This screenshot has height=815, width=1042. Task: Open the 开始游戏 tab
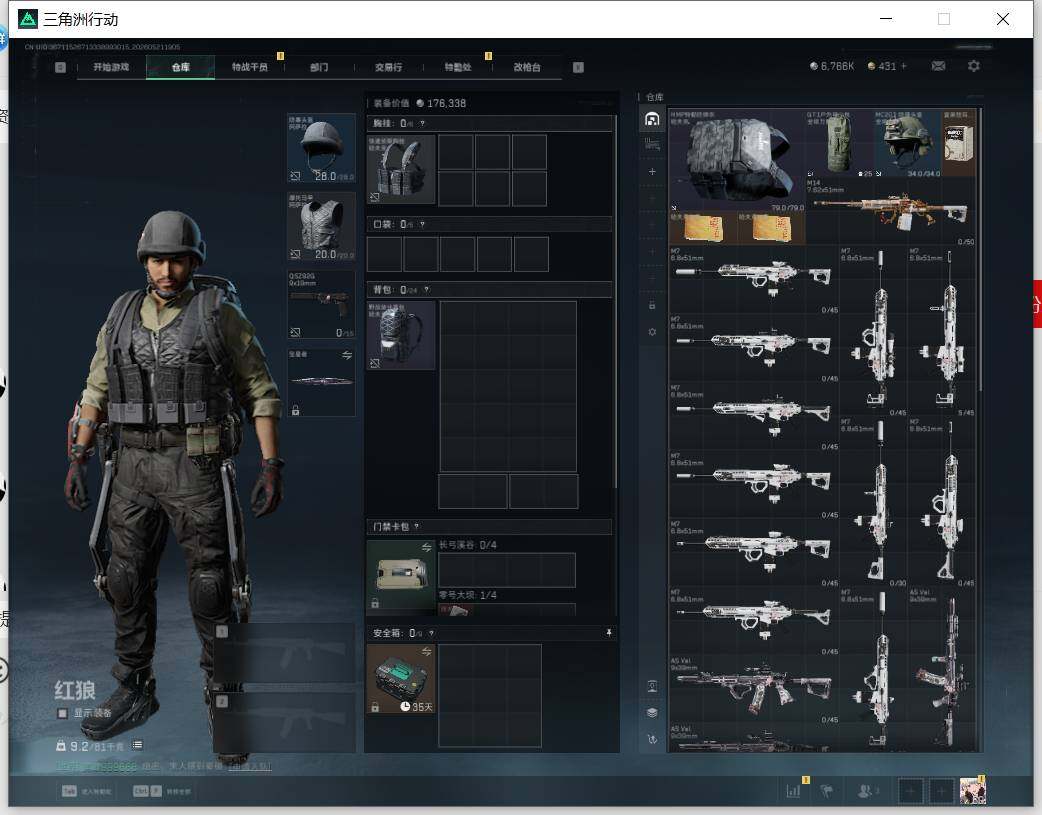[x=111, y=67]
